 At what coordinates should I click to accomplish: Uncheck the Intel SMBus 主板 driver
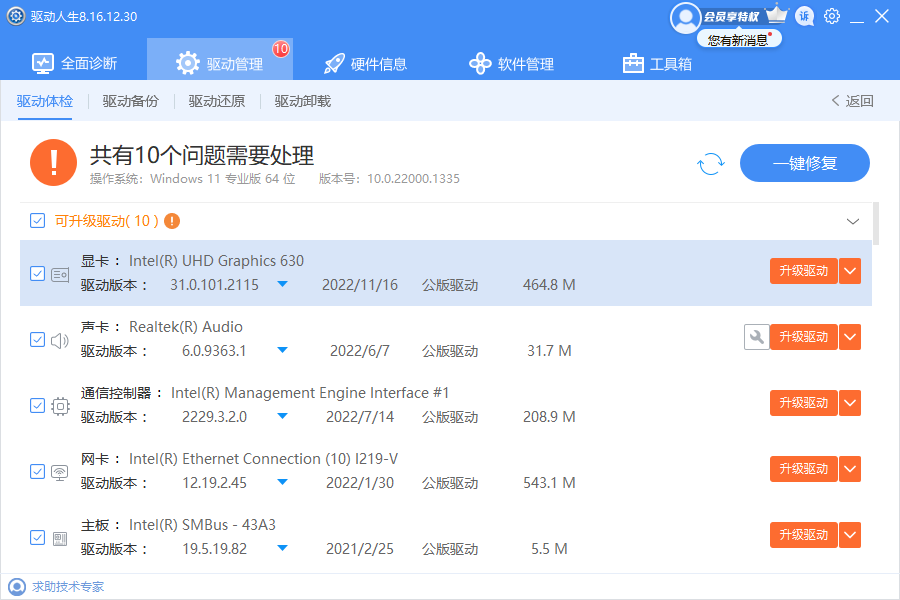point(38,535)
